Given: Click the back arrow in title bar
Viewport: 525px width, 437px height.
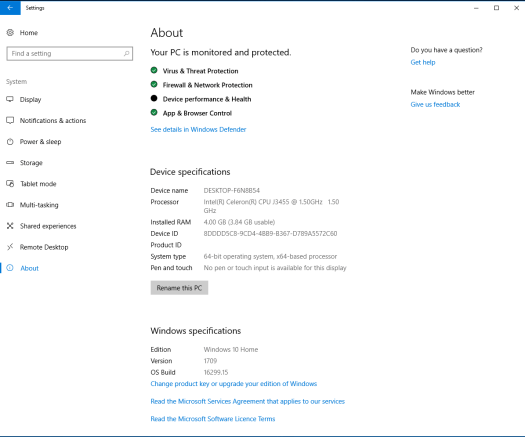Looking at the screenshot, I should (10, 8).
